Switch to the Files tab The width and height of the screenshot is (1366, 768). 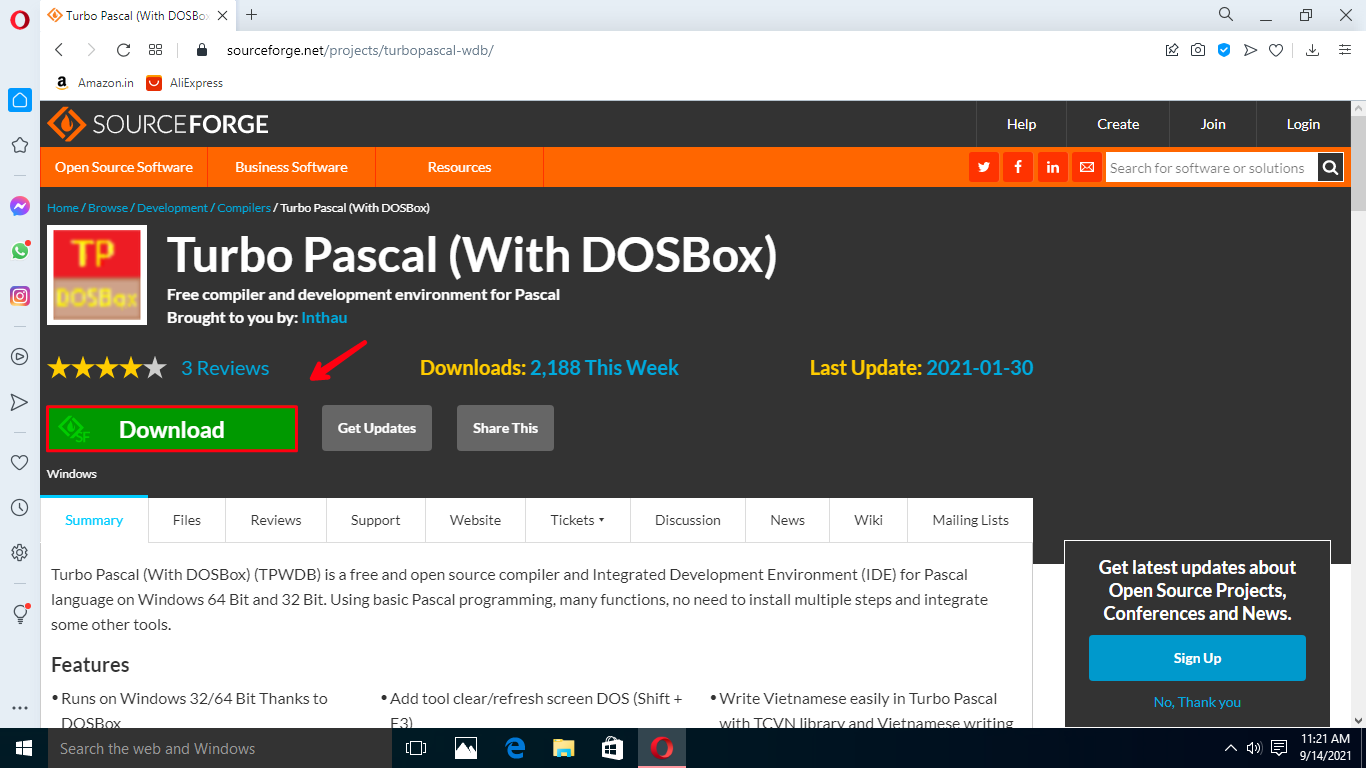(x=187, y=520)
